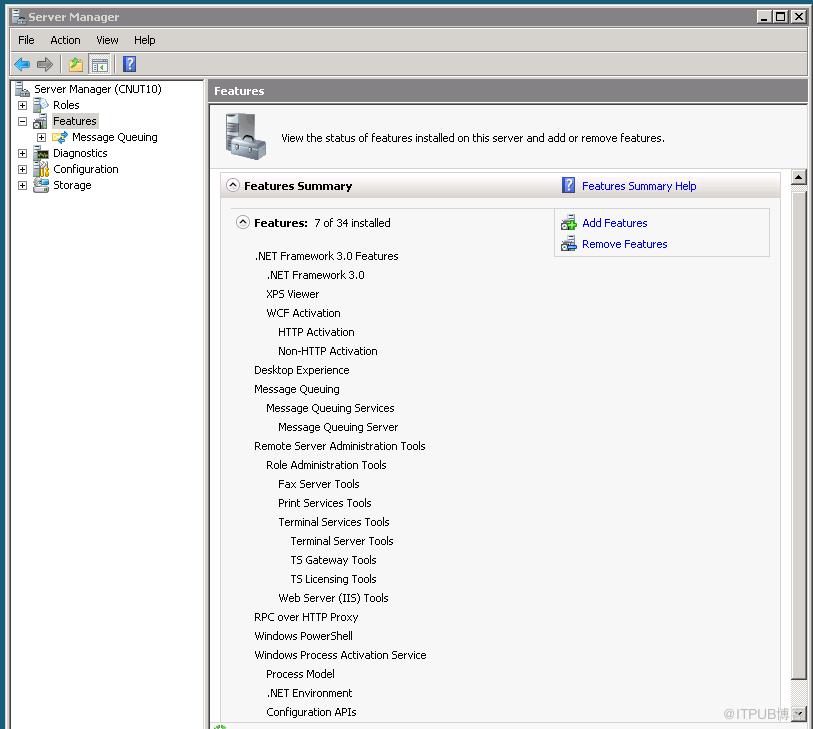
Task: Click the Diagnostics node icon
Action: [41, 153]
